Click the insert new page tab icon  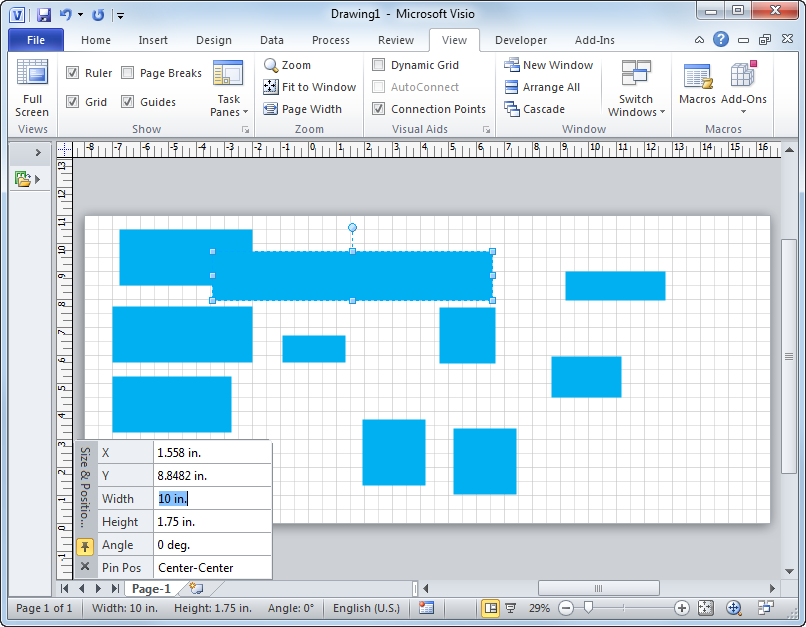pos(196,589)
